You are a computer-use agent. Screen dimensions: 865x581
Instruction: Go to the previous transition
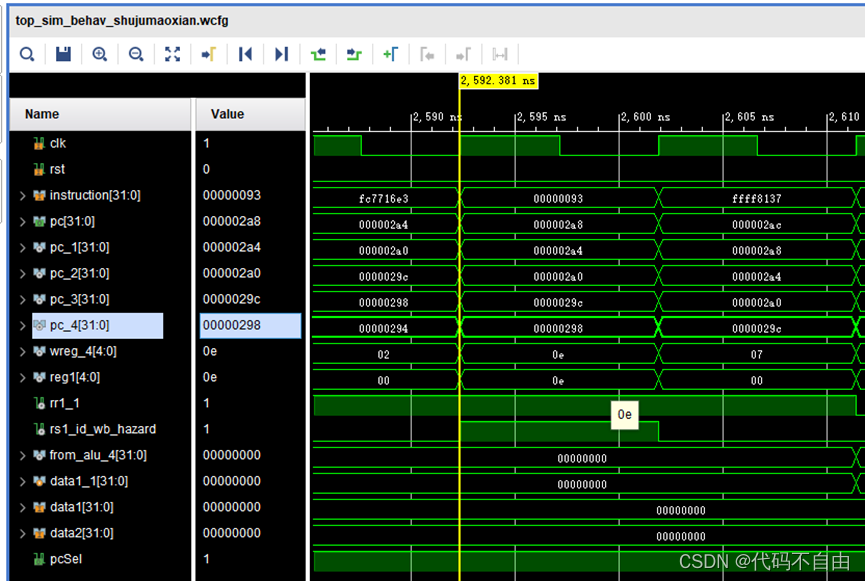click(318, 54)
